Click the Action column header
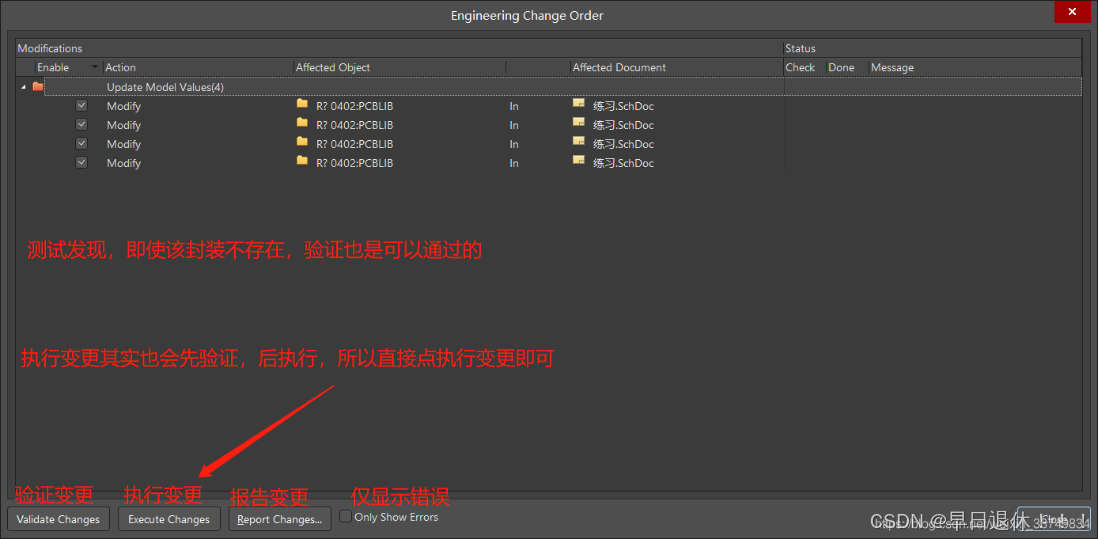 (198, 67)
